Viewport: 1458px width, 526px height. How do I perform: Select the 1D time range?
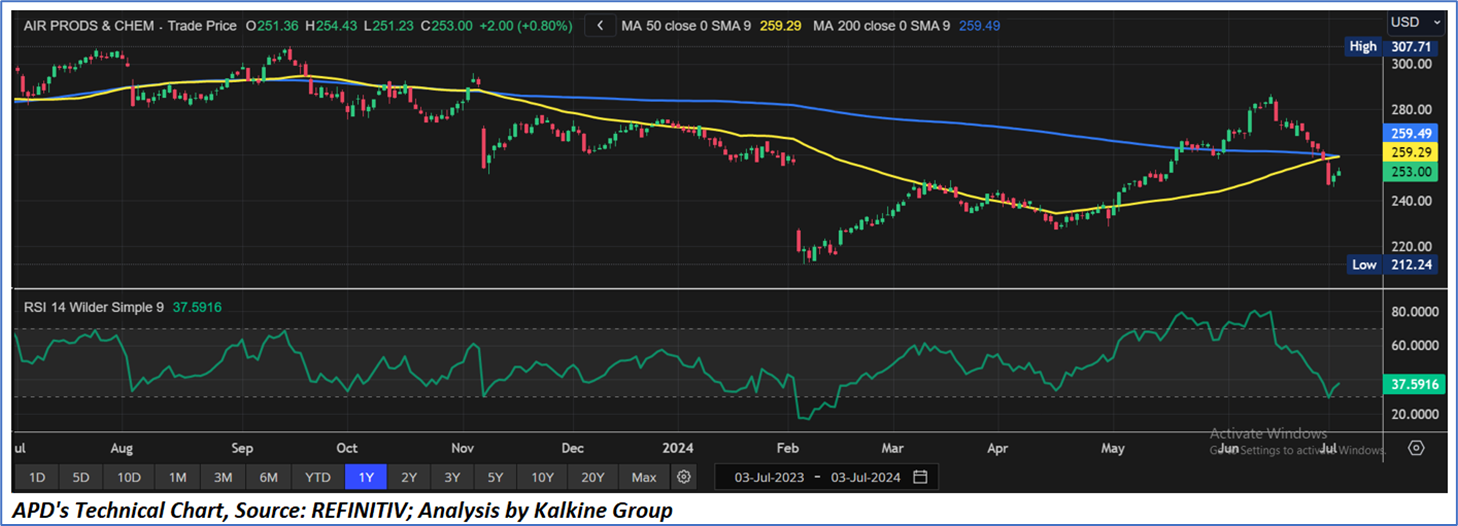(37, 477)
